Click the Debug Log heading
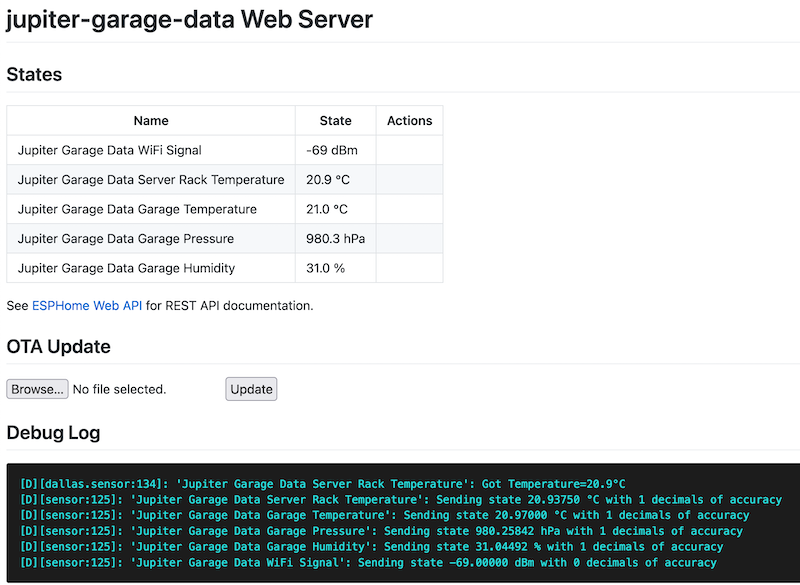The image size is (800, 585). pyautogui.click(x=53, y=433)
